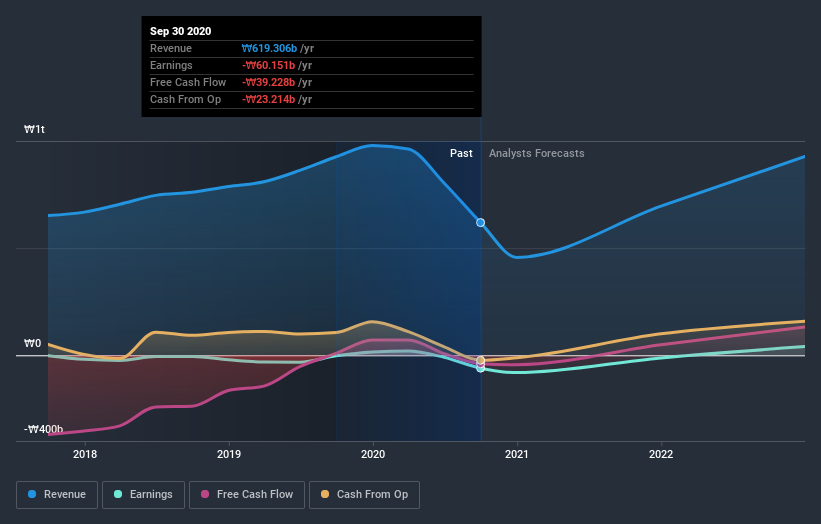Click the ₩619.306b revenue value
This screenshot has height=524, width=821.
tap(269, 48)
